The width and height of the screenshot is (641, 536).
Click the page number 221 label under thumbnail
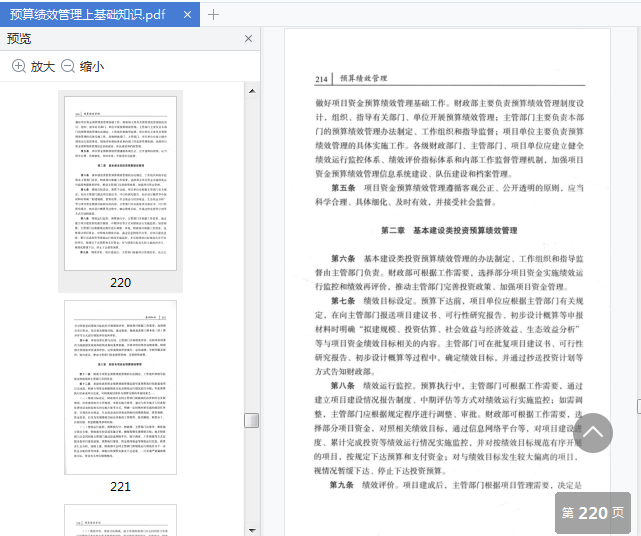(120, 487)
